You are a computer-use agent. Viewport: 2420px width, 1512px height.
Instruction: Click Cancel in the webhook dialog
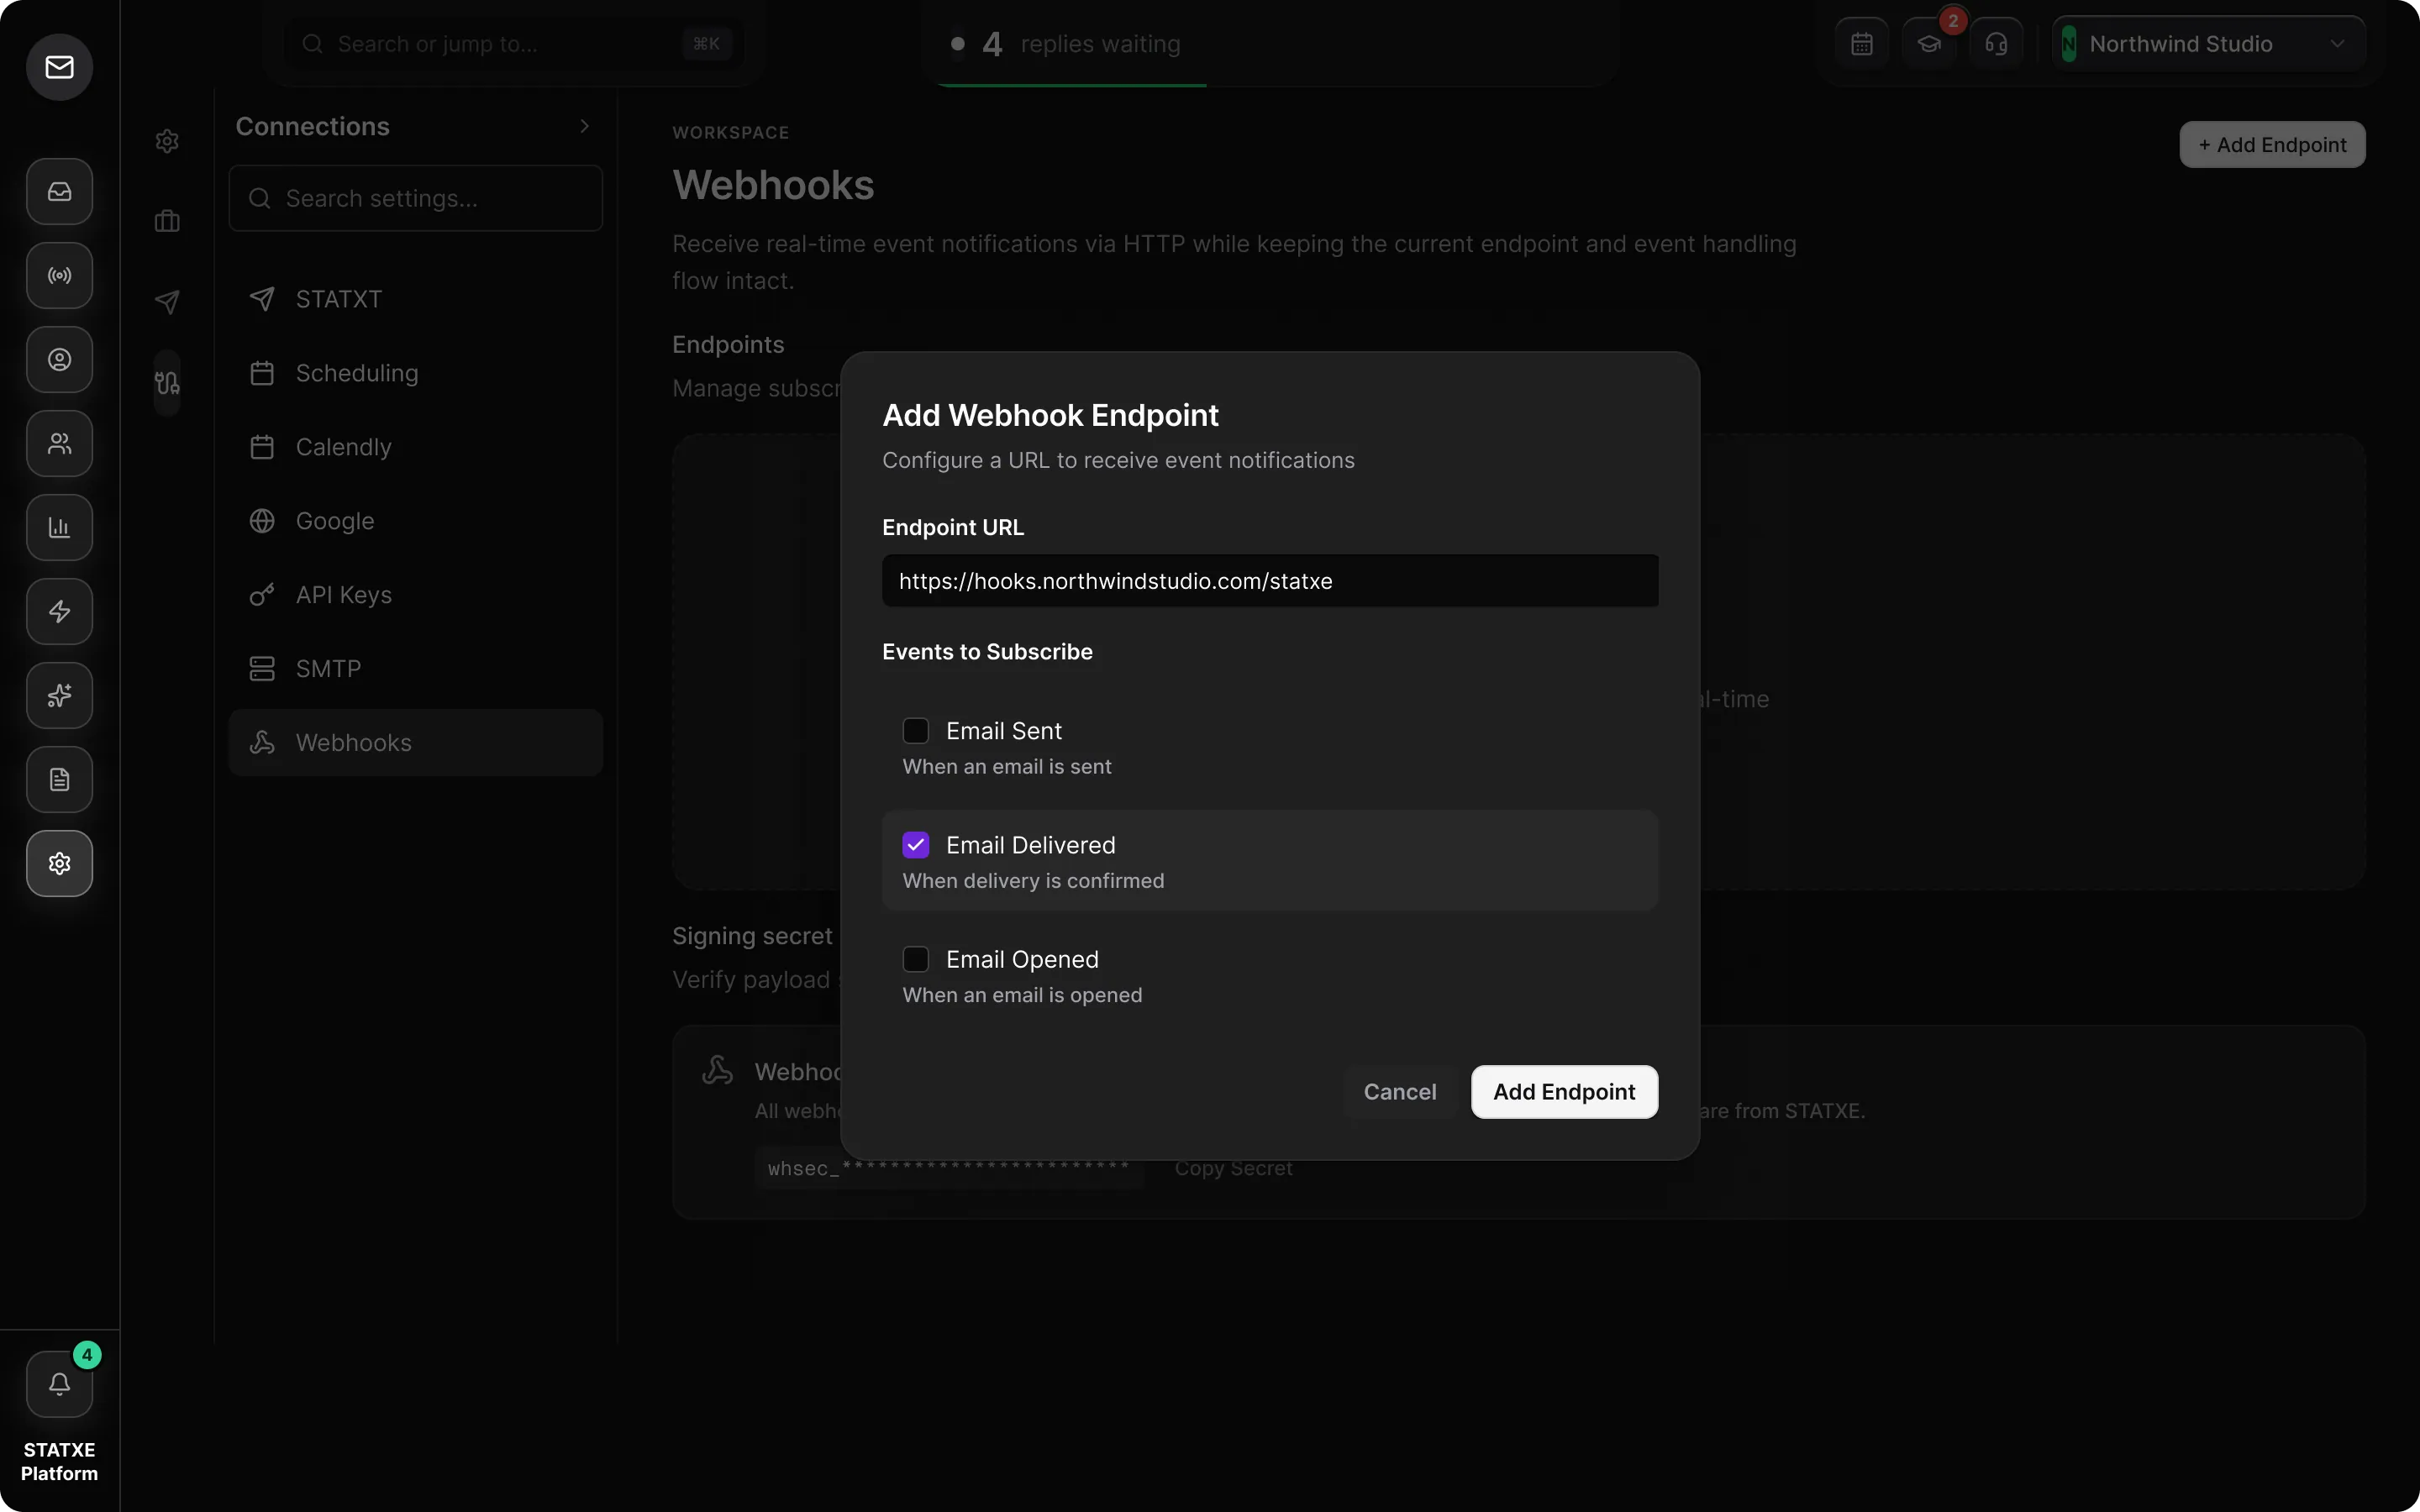[1400, 1092]
